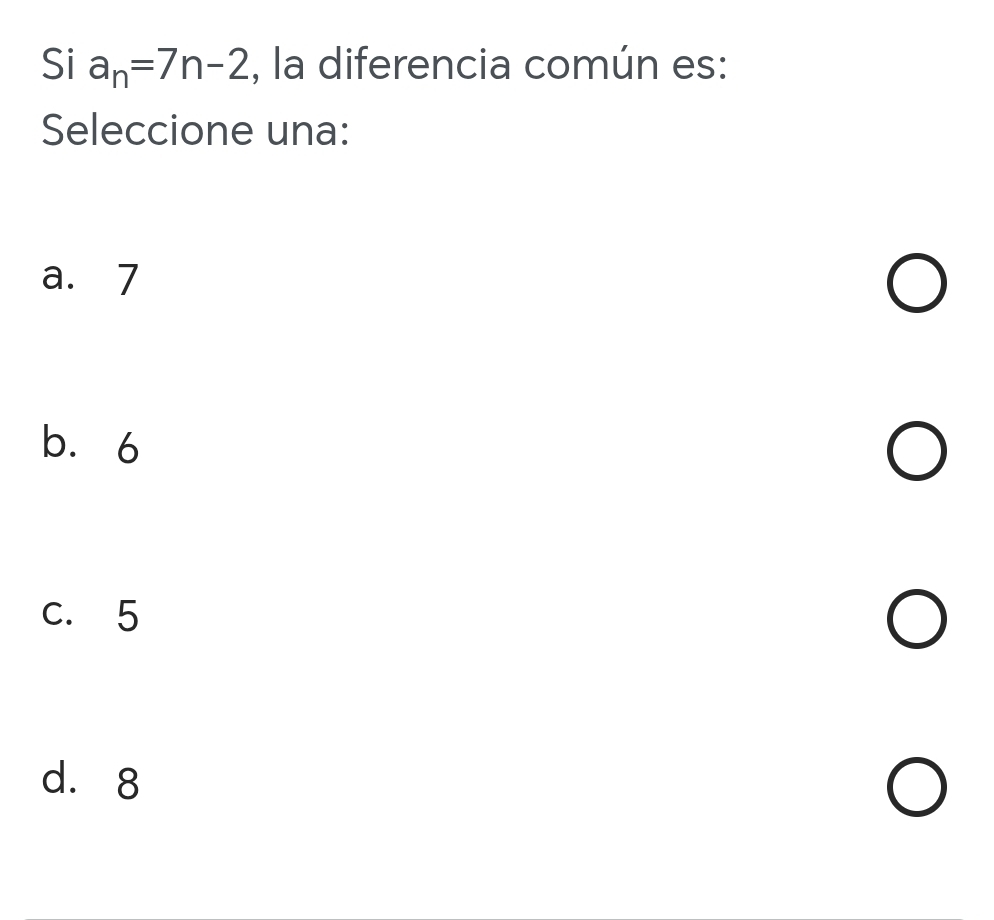The width and height of the screenshot is (994, 920).
Task: Click the answer value 8
Action: coord(127,784)
